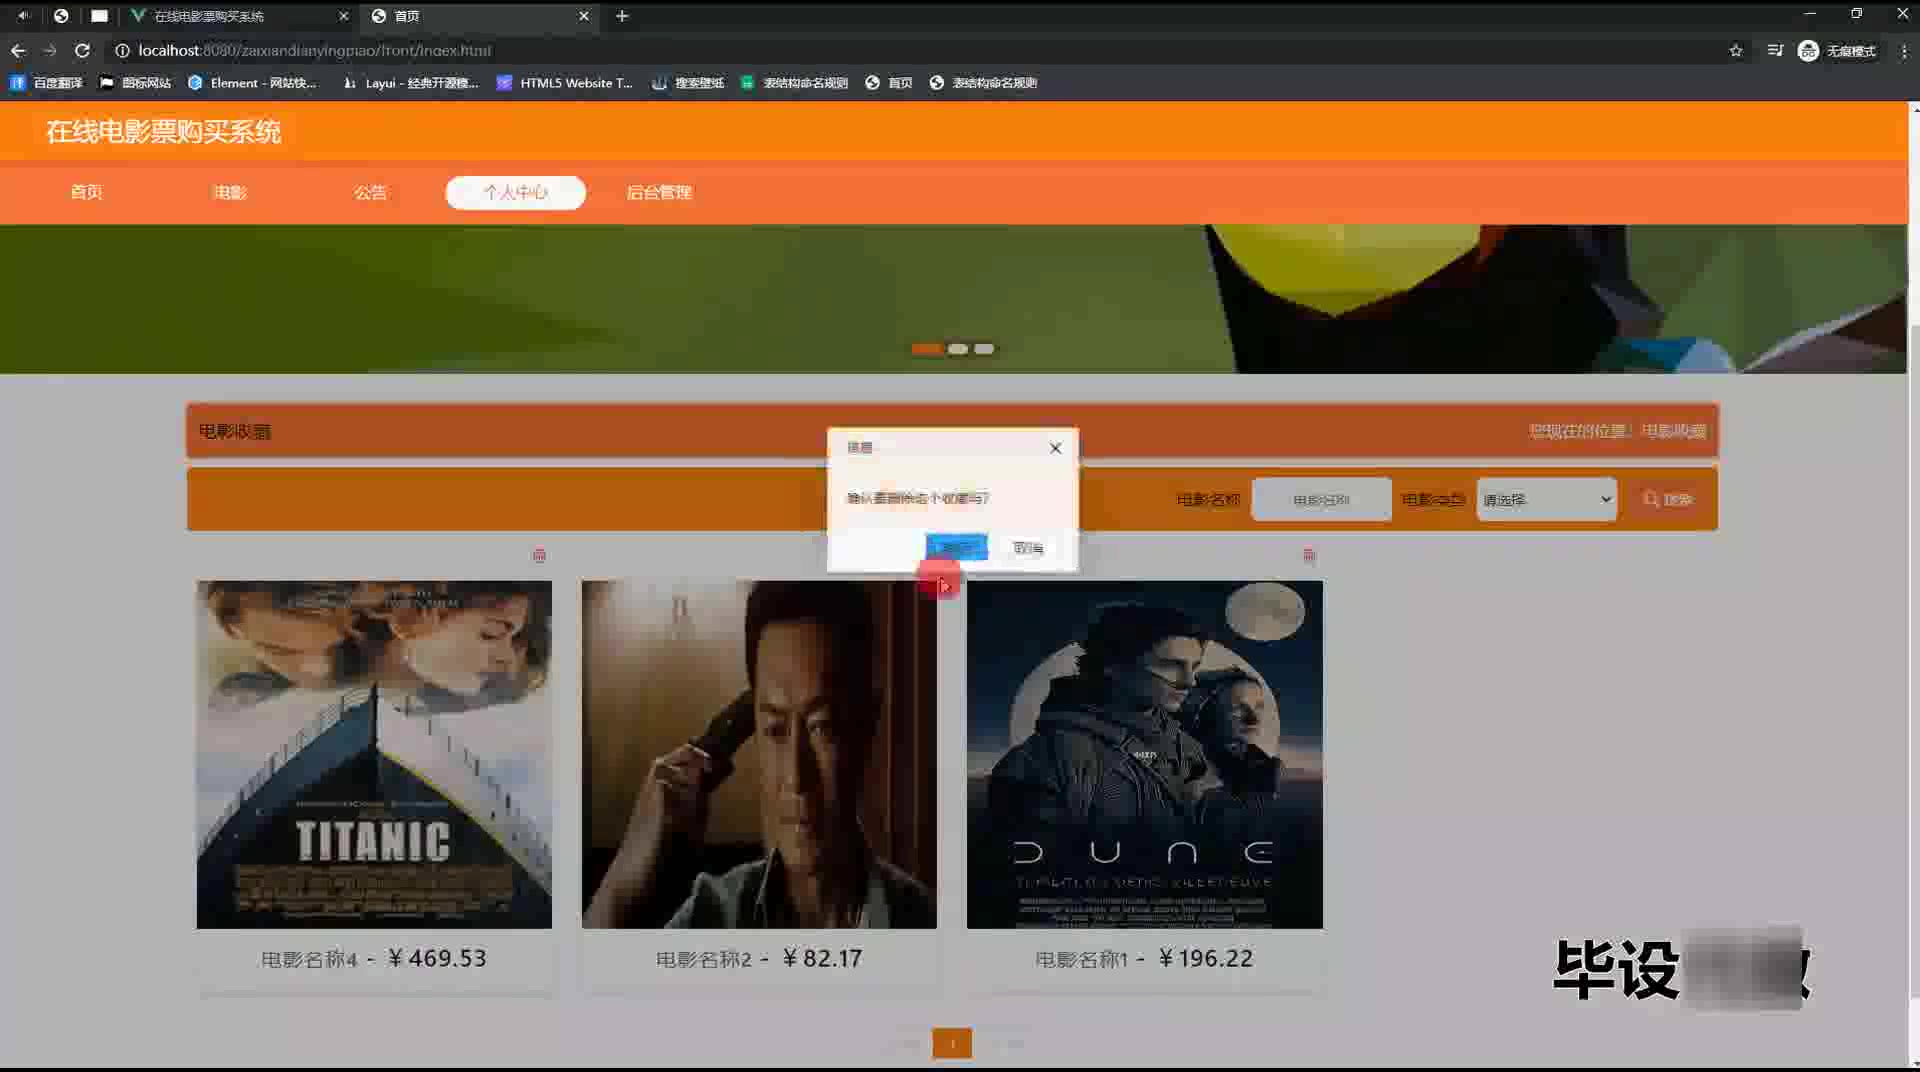
Task: Select the 电影名称4 price label
Action: point(373,958)
